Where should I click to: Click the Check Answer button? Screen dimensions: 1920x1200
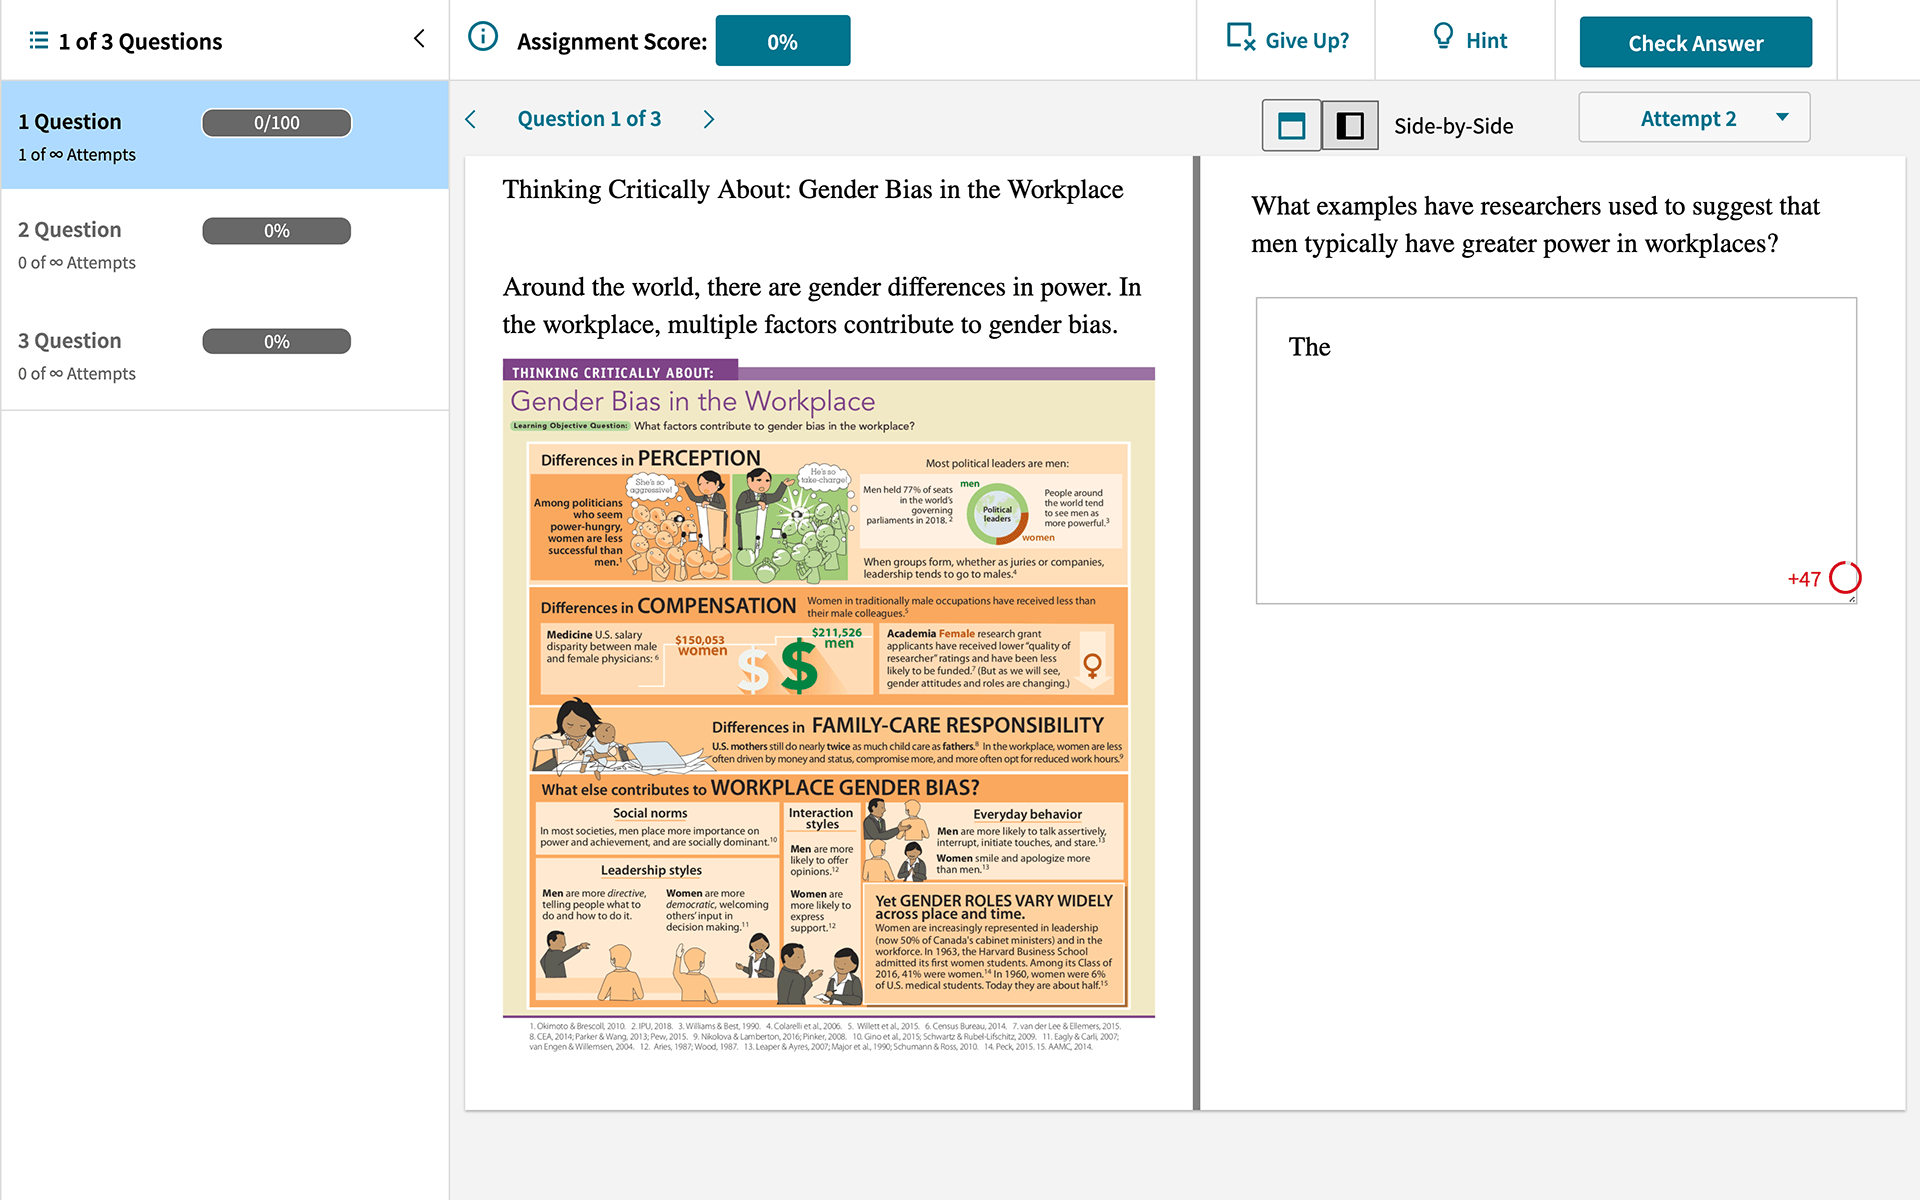tap(1695, 40)
